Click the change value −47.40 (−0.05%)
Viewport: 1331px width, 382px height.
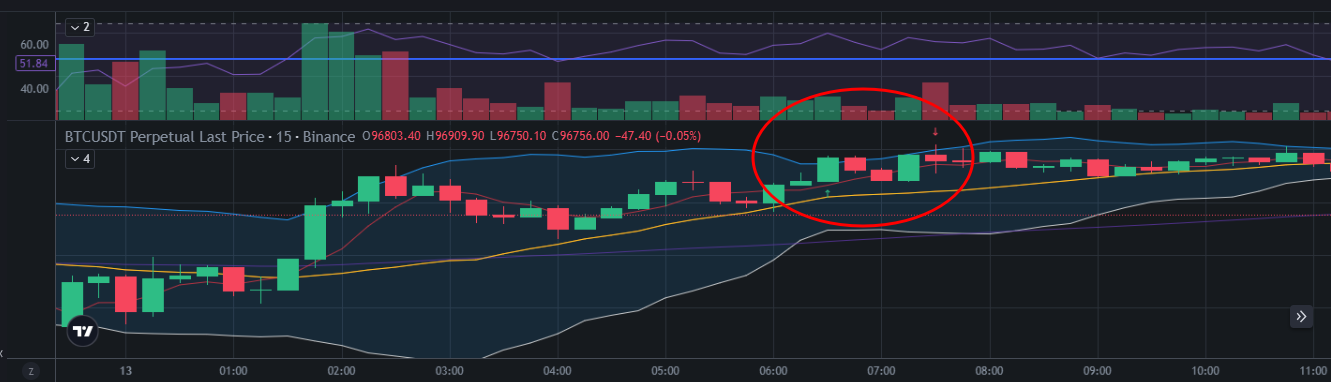[x=658, y=136]
